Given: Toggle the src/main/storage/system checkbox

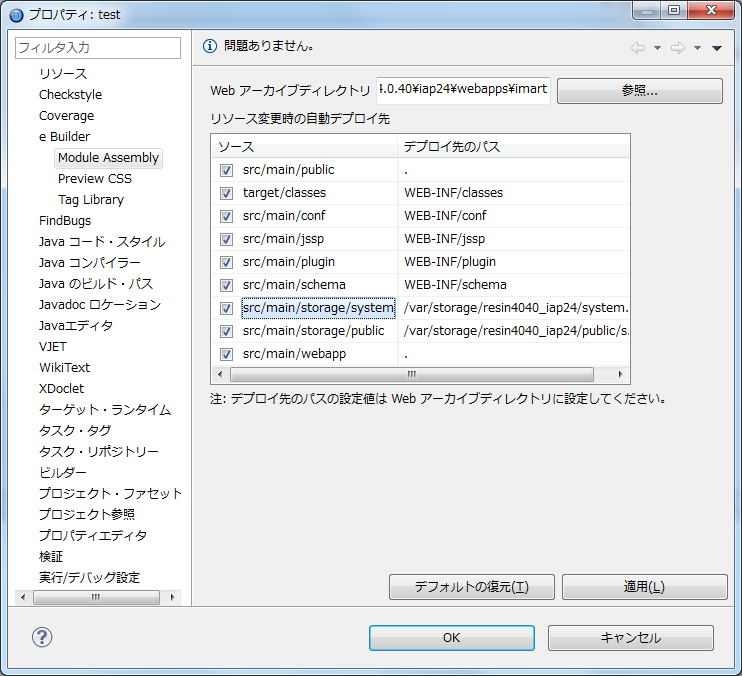Looking at the screenshot, I should pos(226,308).
